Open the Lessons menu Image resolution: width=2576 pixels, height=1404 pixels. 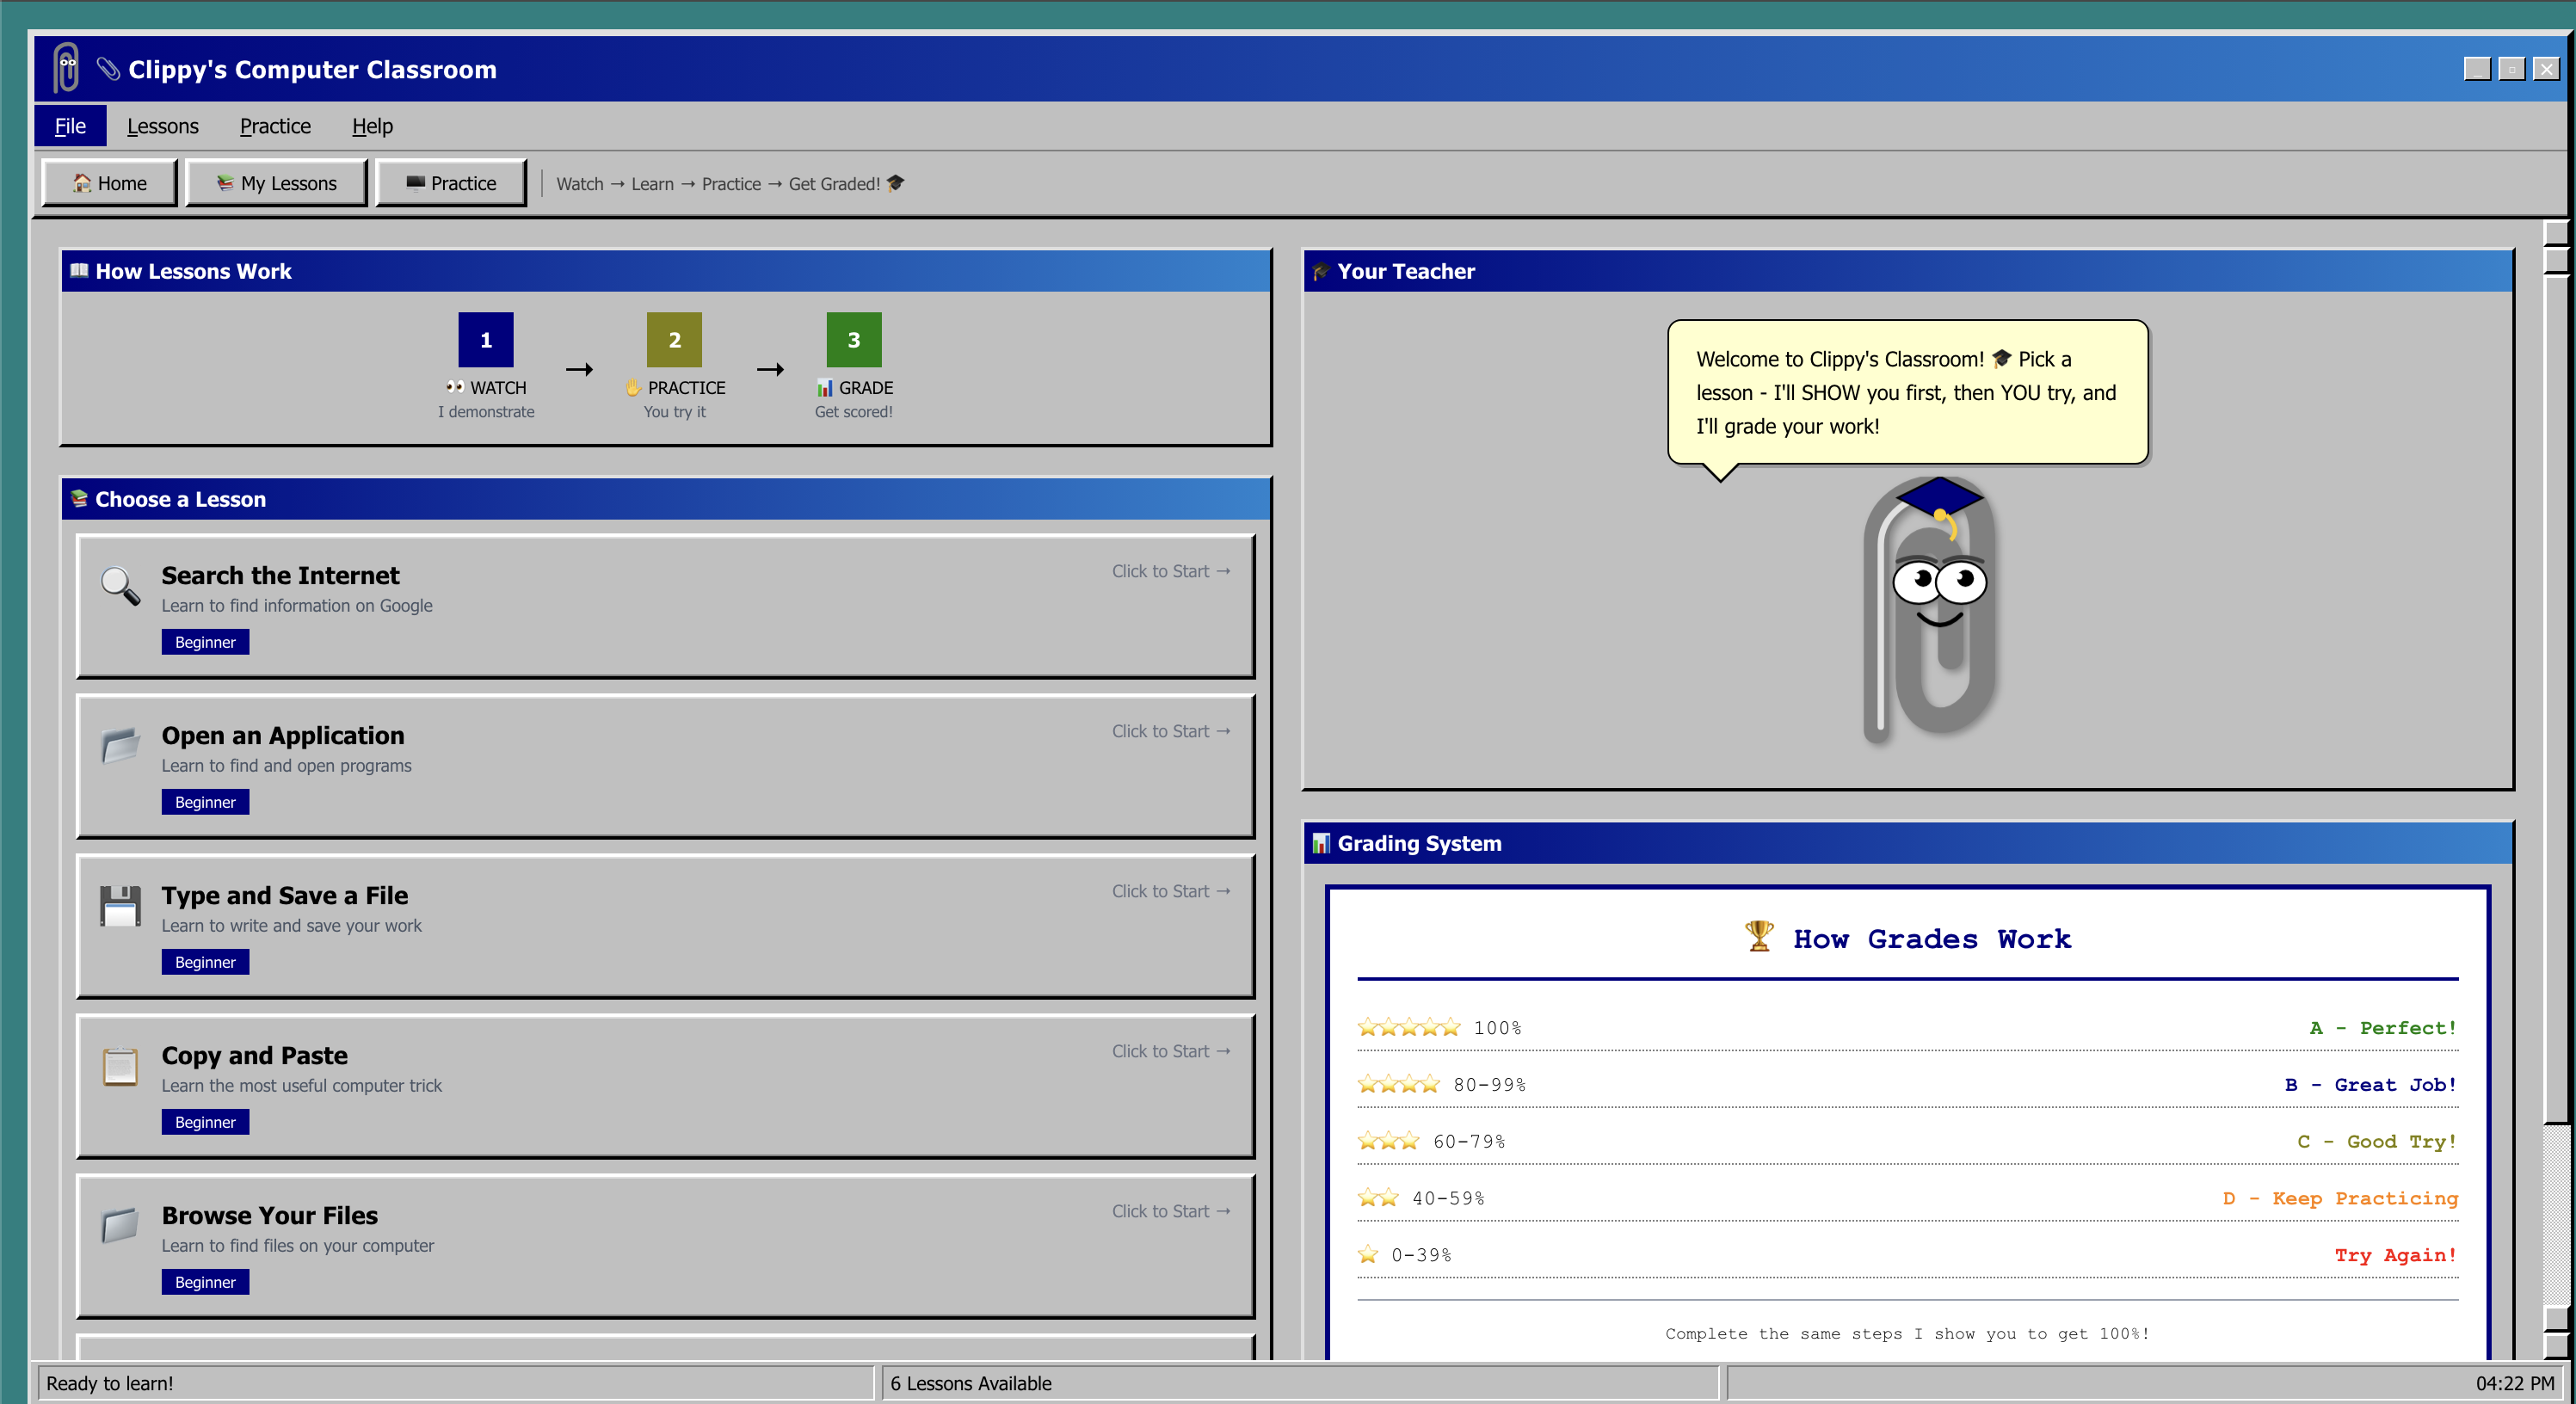(162, 126)
